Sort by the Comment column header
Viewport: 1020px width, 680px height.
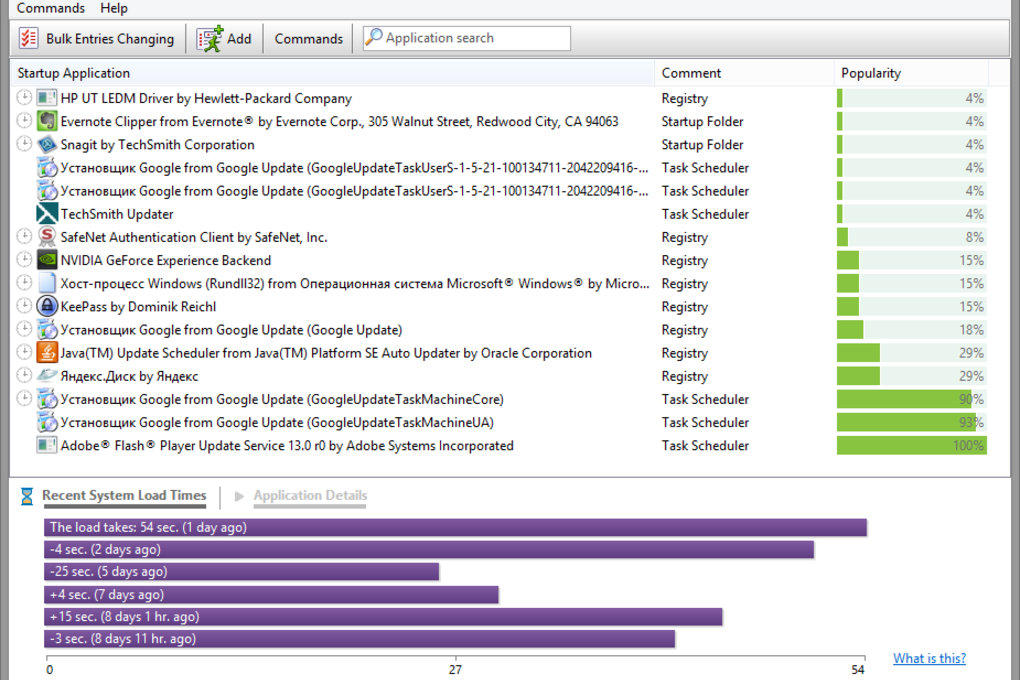[x=691, y=73]
